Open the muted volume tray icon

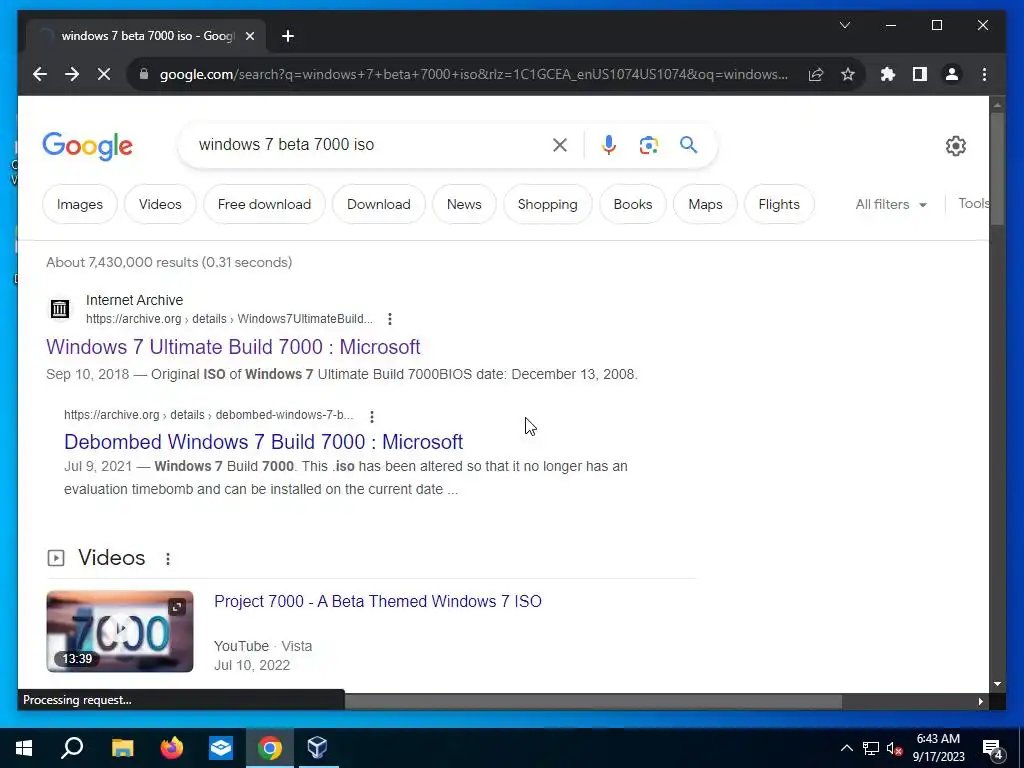tap(895, 748)
